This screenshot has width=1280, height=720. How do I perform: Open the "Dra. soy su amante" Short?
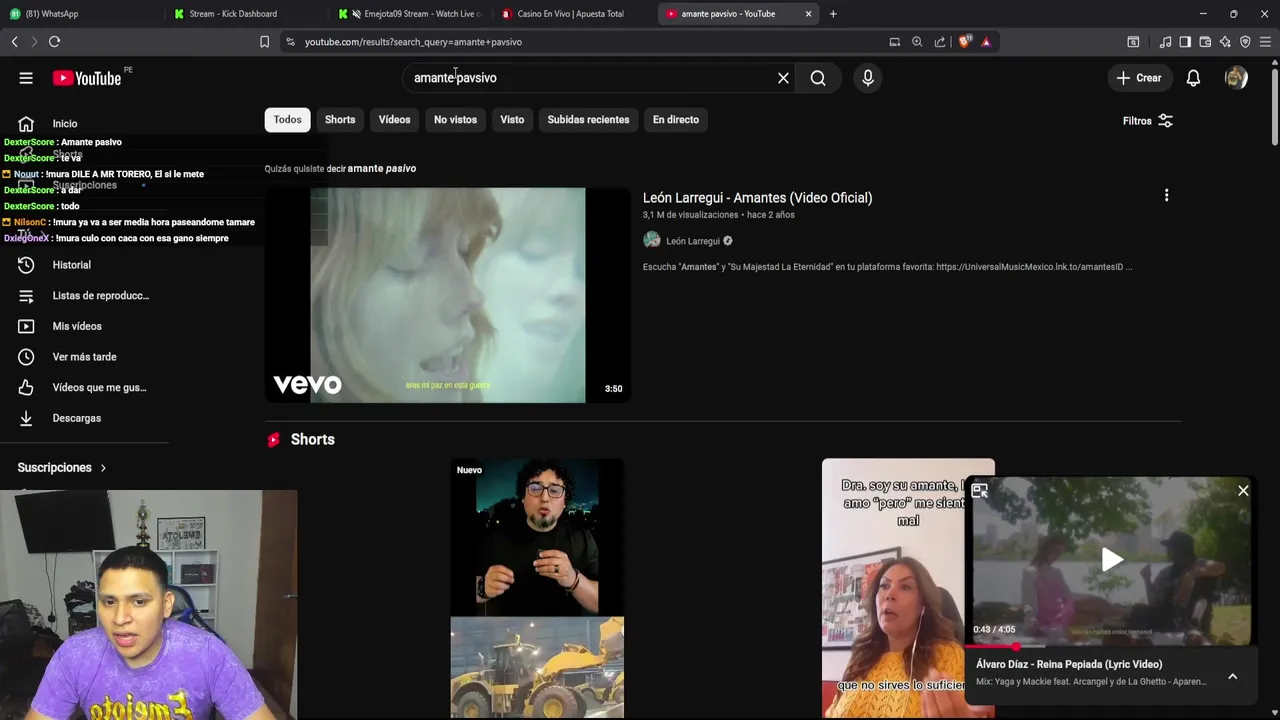[893, 589]
